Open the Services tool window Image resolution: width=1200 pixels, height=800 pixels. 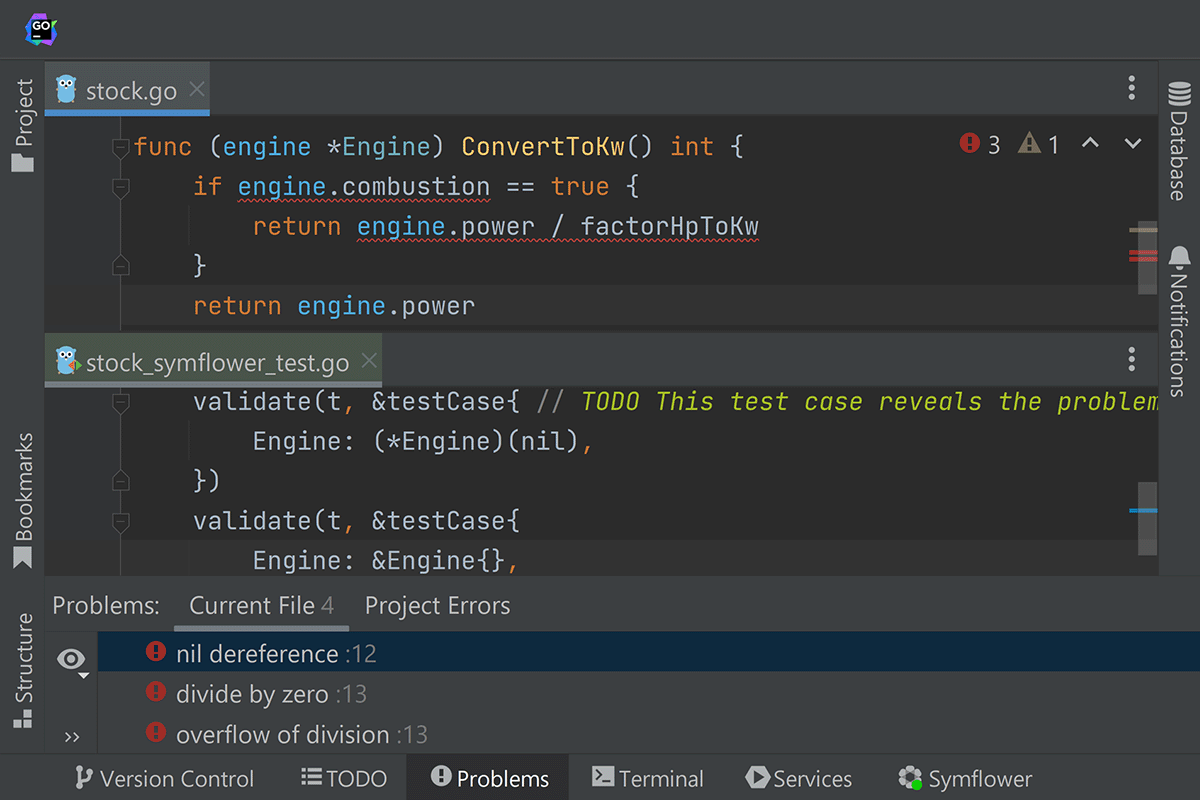[x=799, y=778]
